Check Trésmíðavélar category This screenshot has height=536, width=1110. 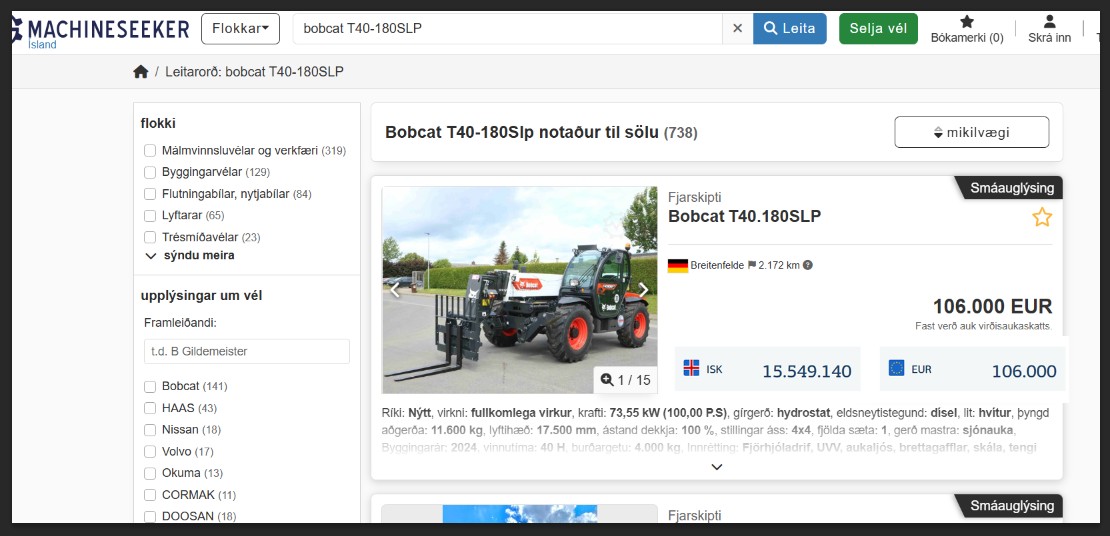pyautogui.click(x=150, y=237)
